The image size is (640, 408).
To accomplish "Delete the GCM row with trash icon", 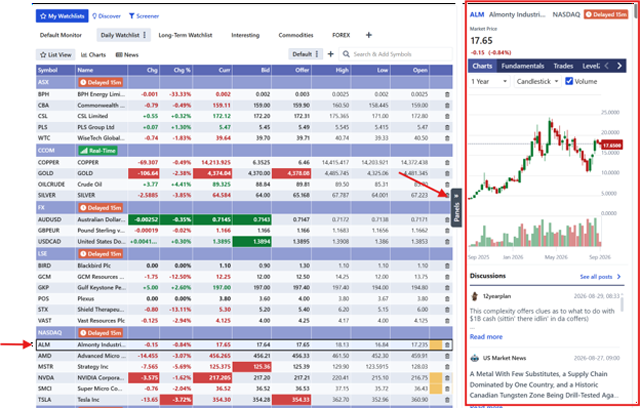I will (447, 277).
